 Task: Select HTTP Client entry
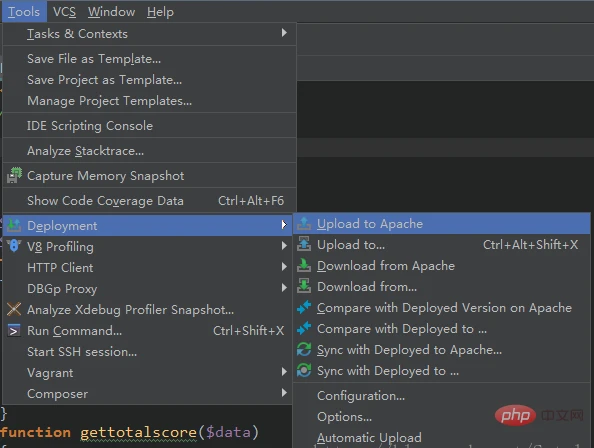point(148,268)
